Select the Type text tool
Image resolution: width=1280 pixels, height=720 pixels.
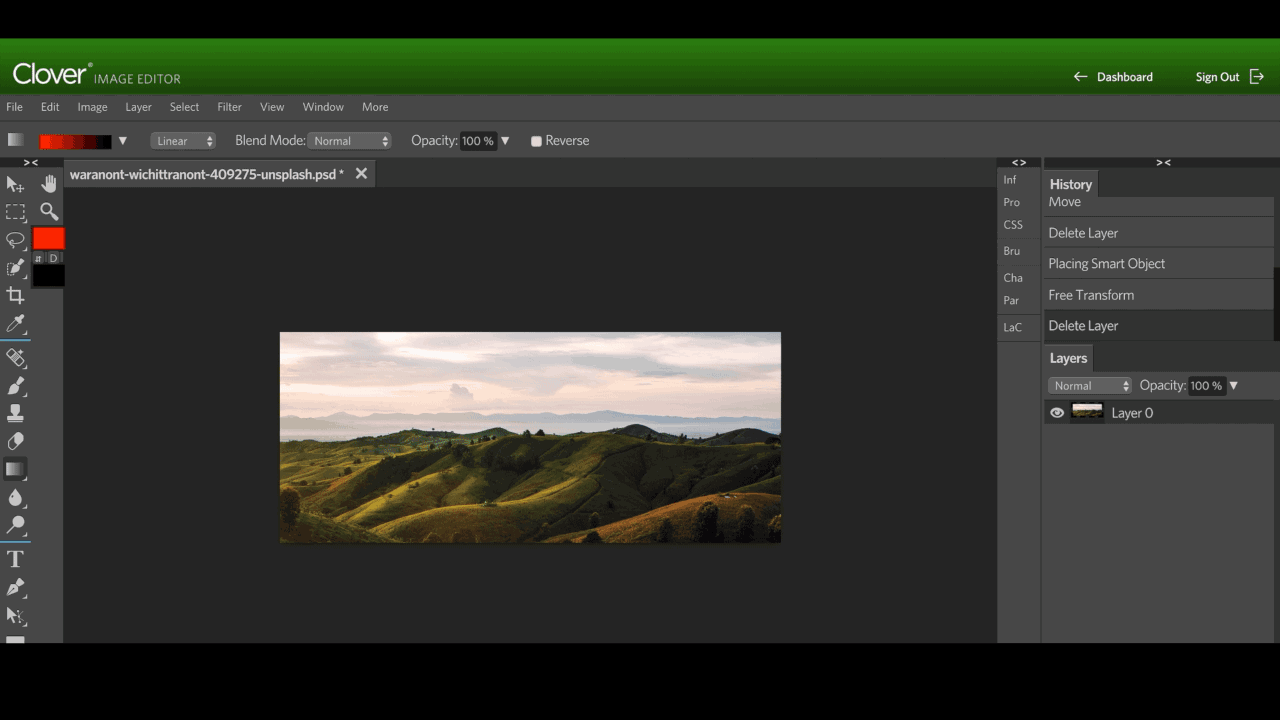tap(15, 559)
